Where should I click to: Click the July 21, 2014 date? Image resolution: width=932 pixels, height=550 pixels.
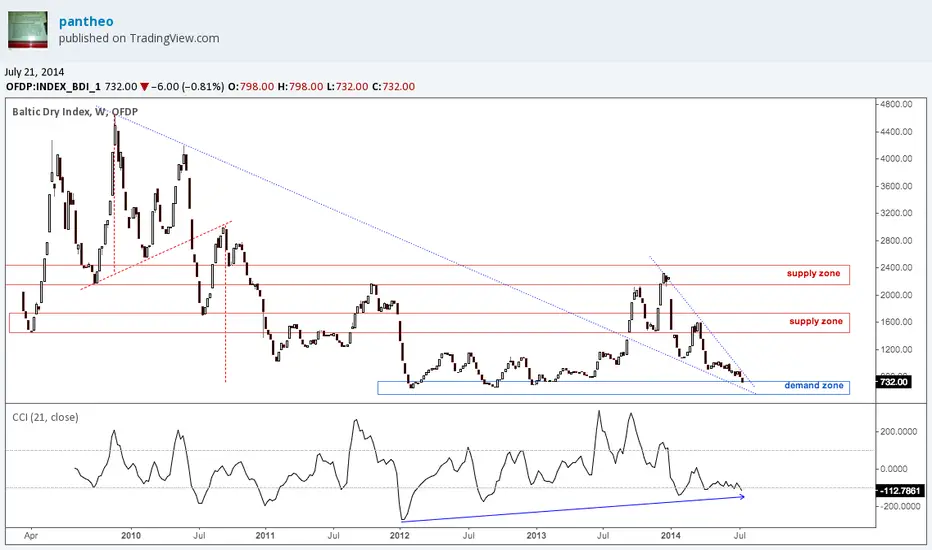pyautogui.click(x=34, y=72)
